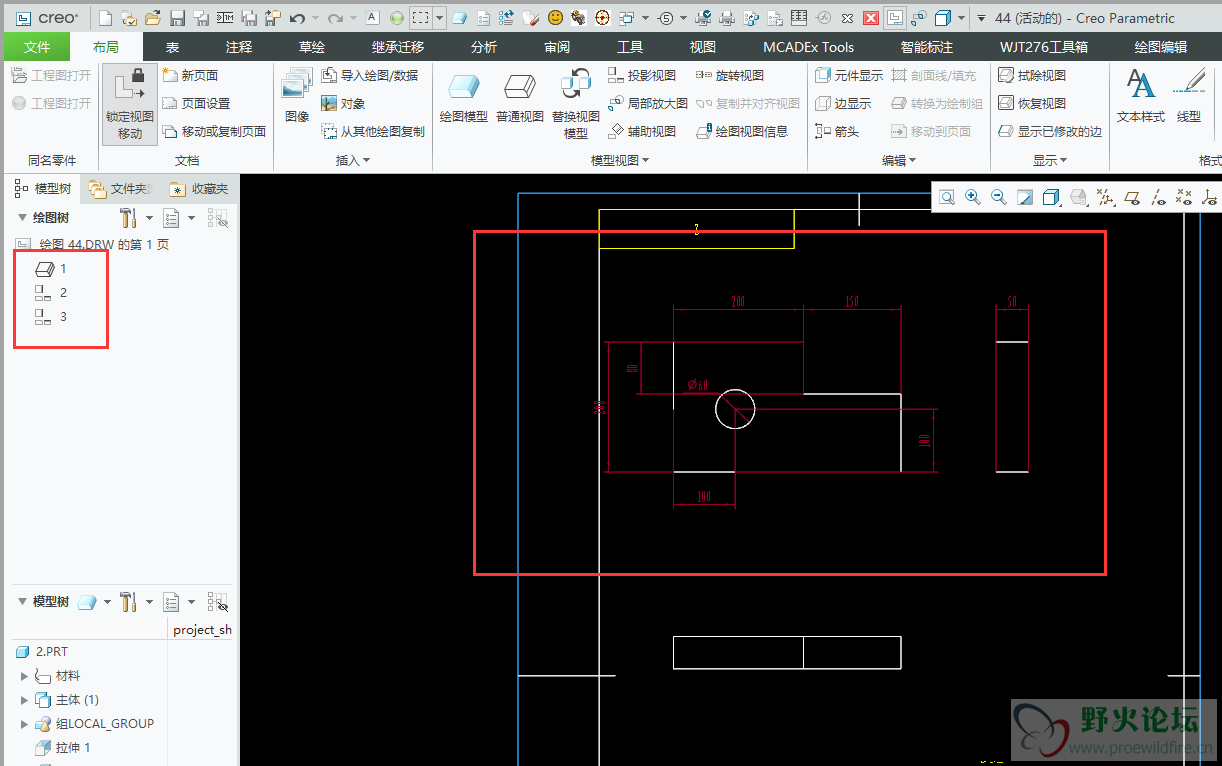
Task: Open Text Style (文本样式) tool
Action: (x=1140, y=97)
